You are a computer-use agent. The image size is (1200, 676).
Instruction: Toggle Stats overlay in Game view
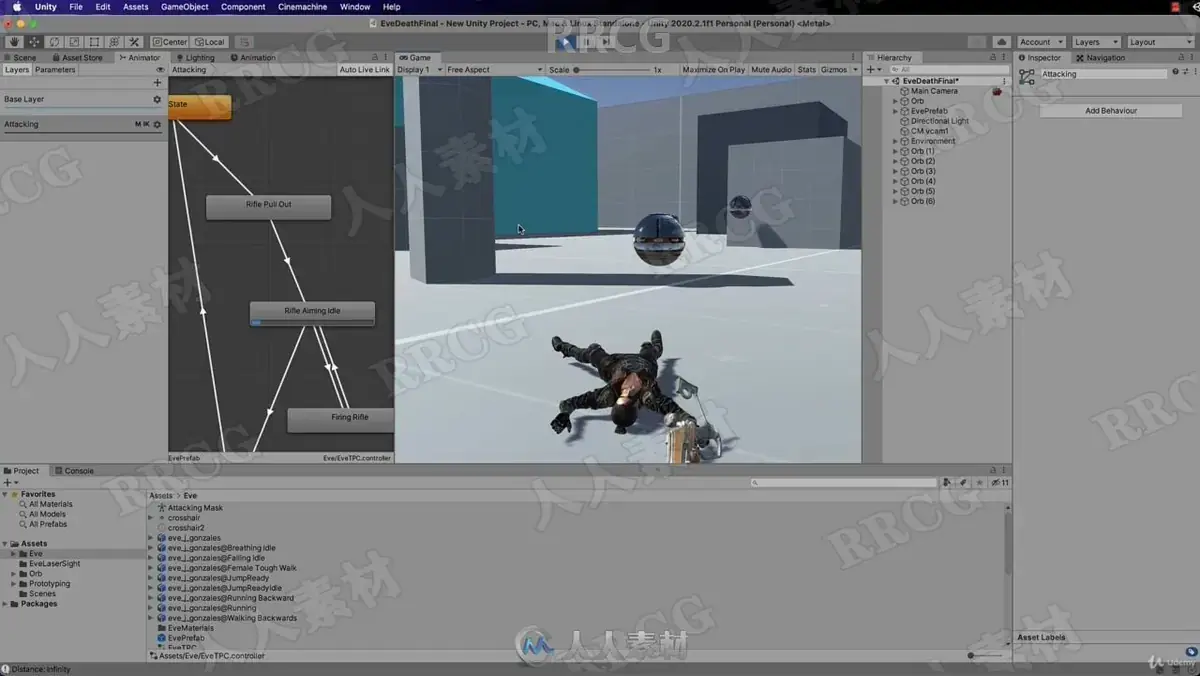(806, 70)
